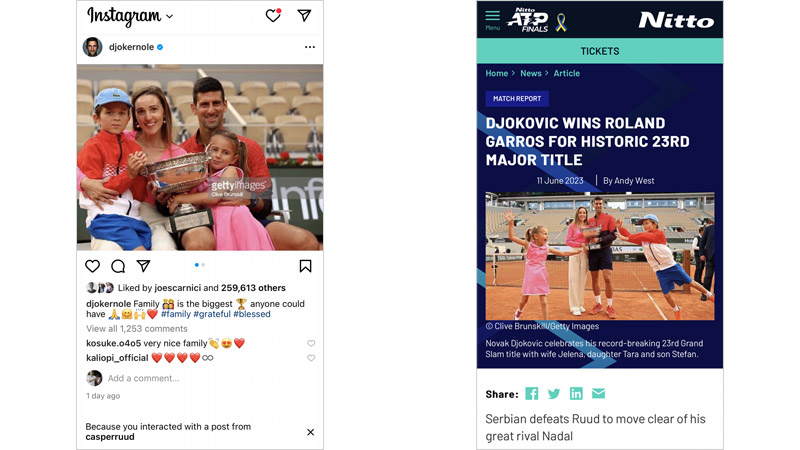Open the #family hashtag
800x450 pixels.
[x=176, y=314]
